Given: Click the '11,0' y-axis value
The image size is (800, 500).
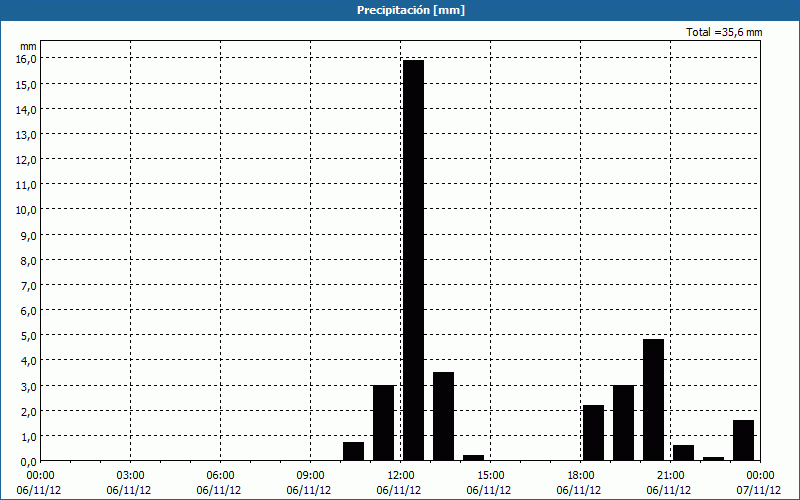Looking at the screenshot, I should pos(26,185).
